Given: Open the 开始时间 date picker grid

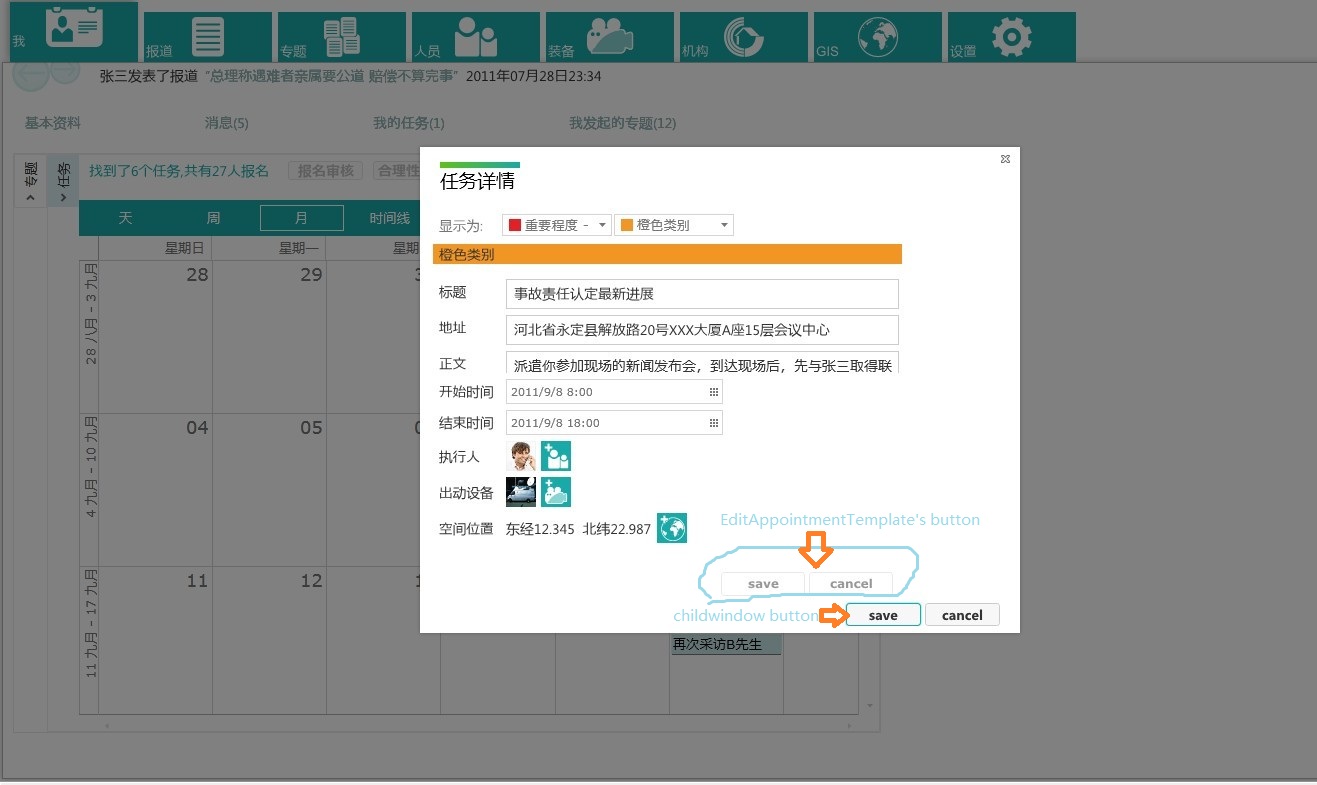Looking at the screenshot, I should click(714, 393).
